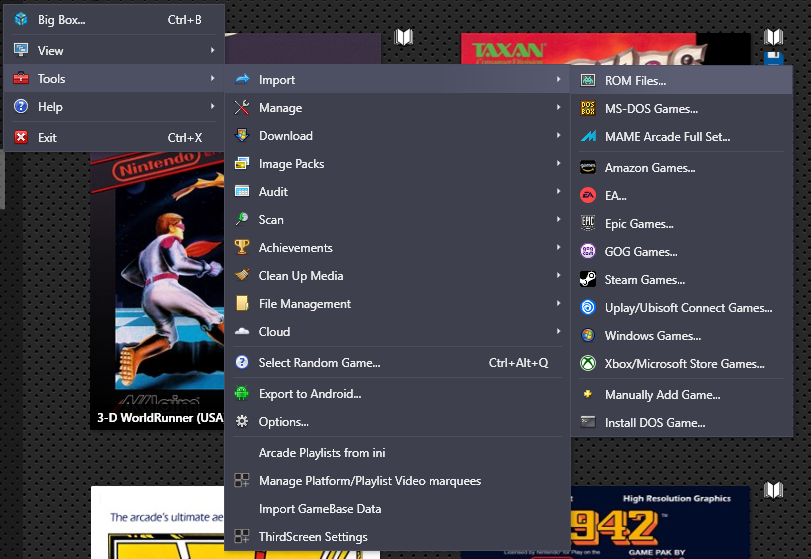Screen dimensions: 811x559
Task: Click the Achievements trophy icon
Action: tap(242, 247)
